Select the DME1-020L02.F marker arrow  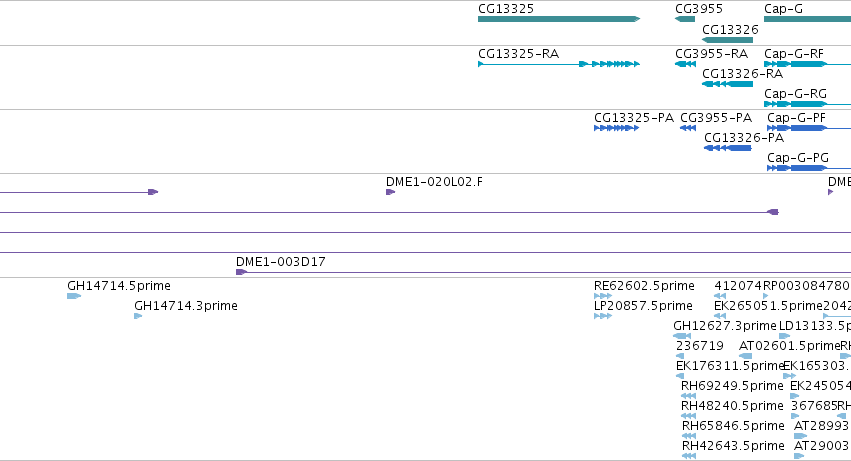pos(390,192)
